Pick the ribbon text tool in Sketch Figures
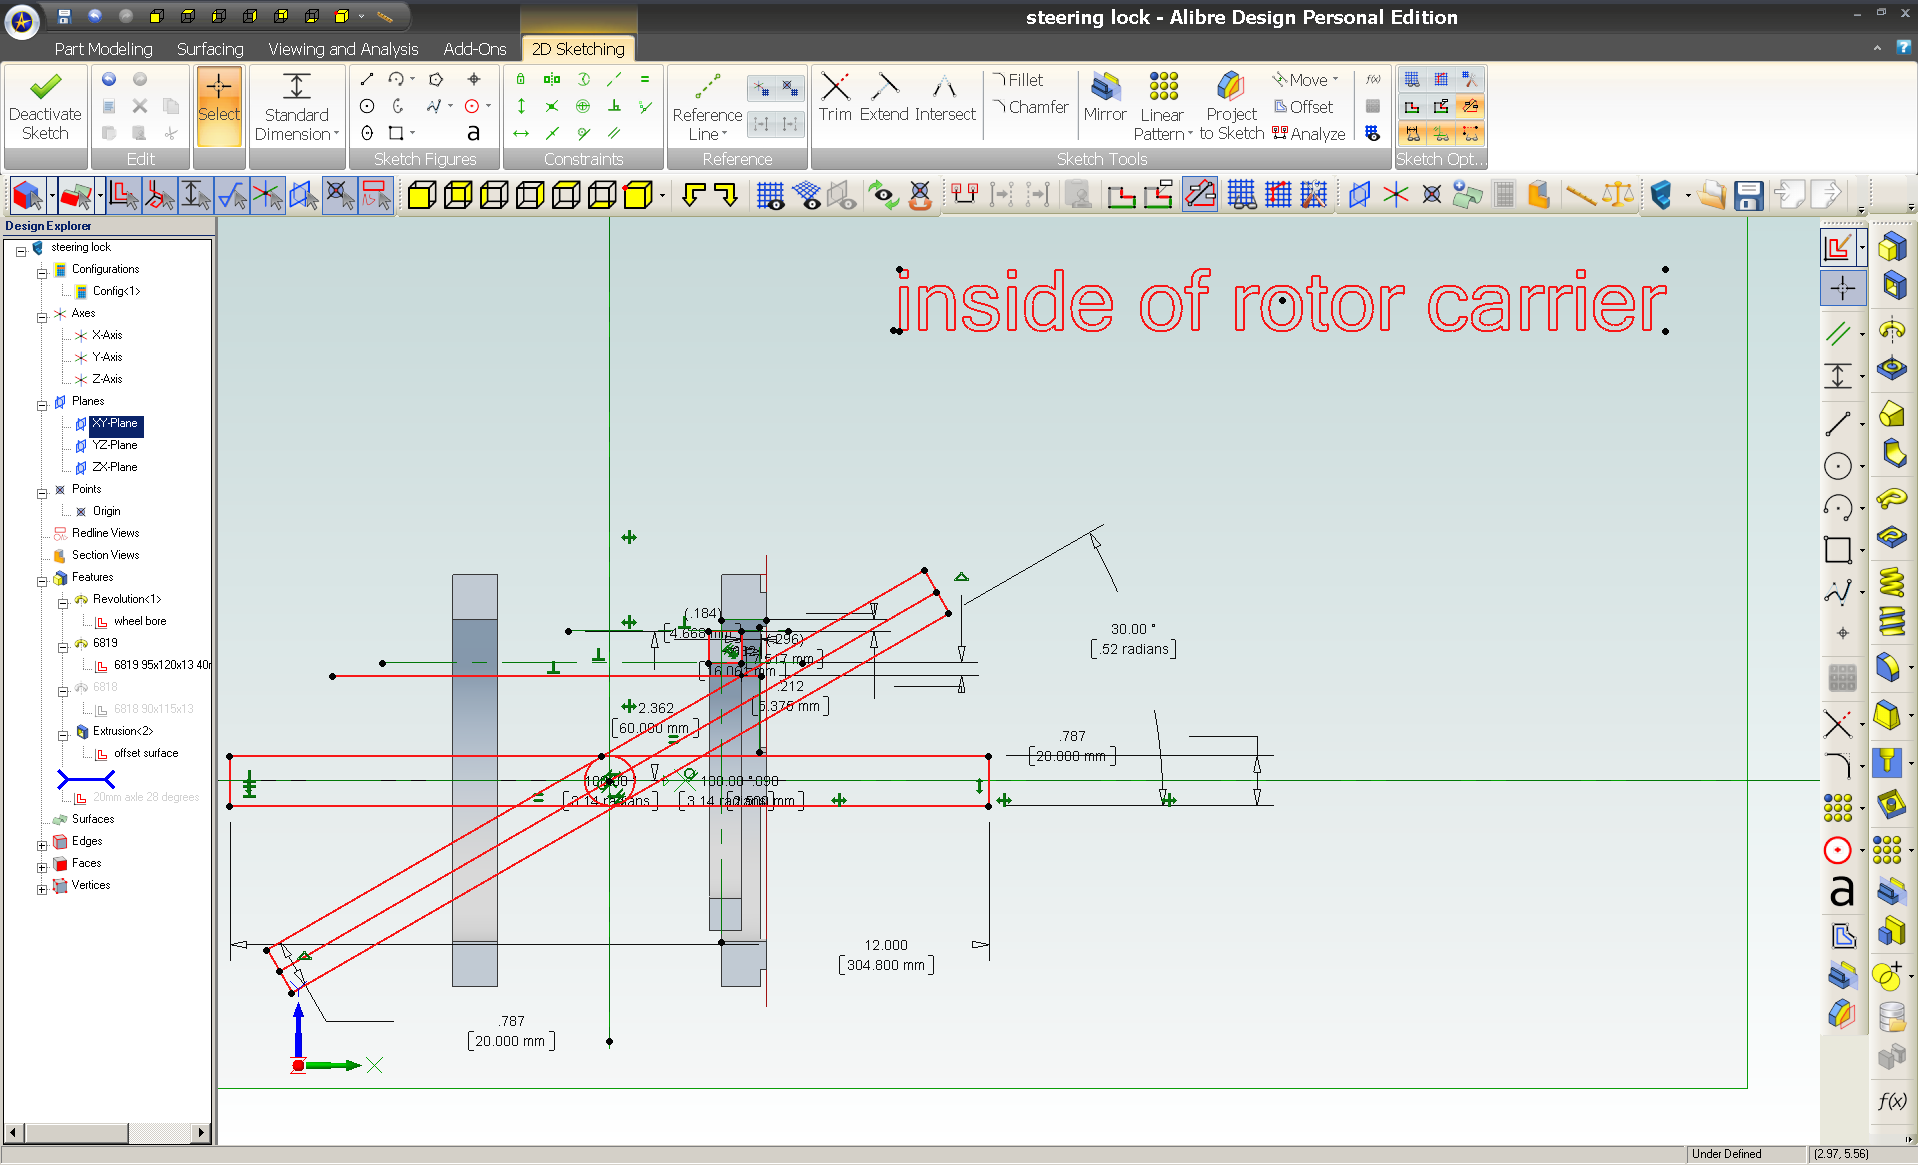The image size is (1918, 1165). [473, 133]
